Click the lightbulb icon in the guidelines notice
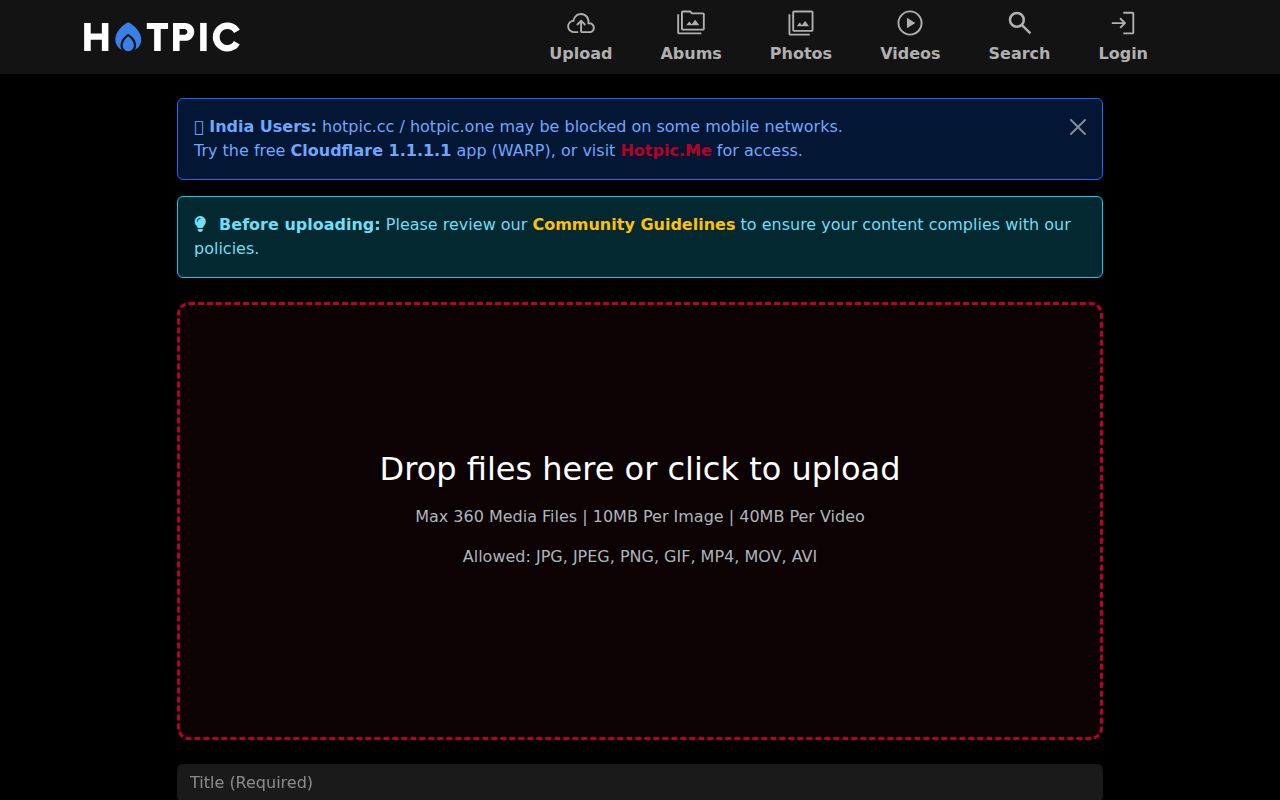Image resolution: width=1280 pixels, height=800 pixels. (201, 224)
